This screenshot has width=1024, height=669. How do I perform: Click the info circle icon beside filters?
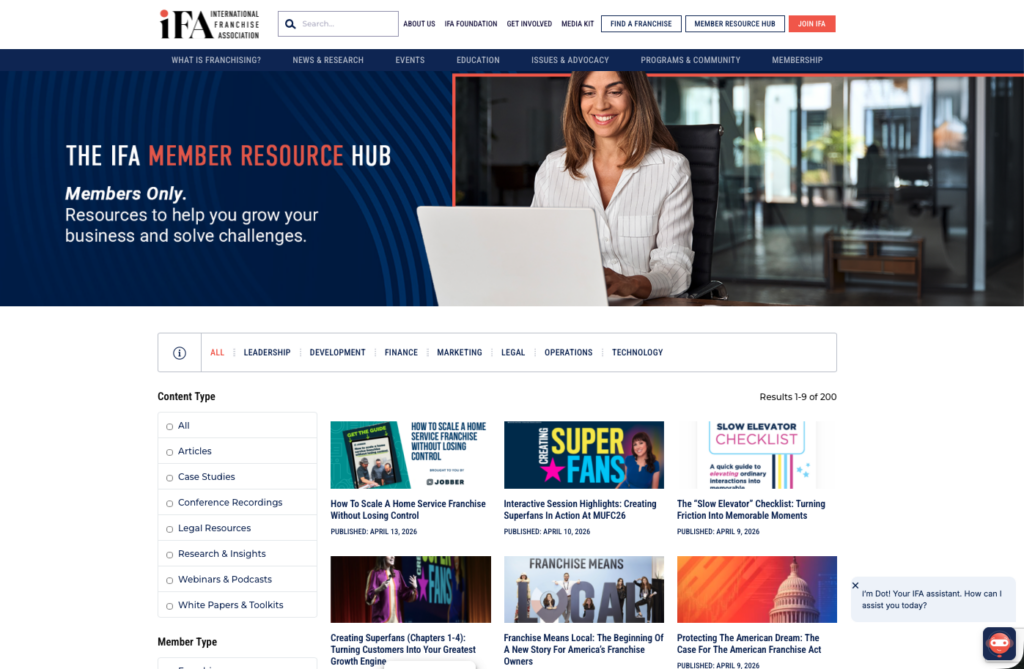click(x=180, y=353)
